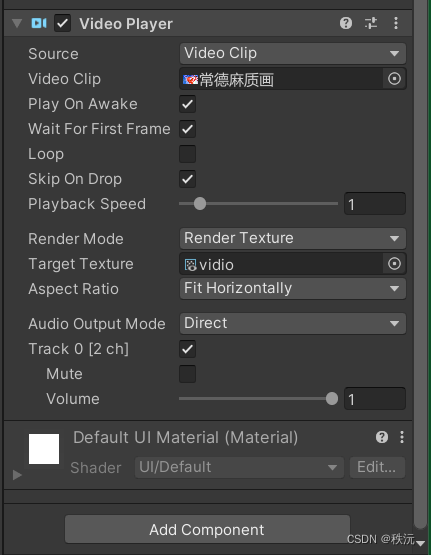Screen dimensions: 431x555
Task: Open the Render Mode dropdown
Action: (x=293, y=238)
